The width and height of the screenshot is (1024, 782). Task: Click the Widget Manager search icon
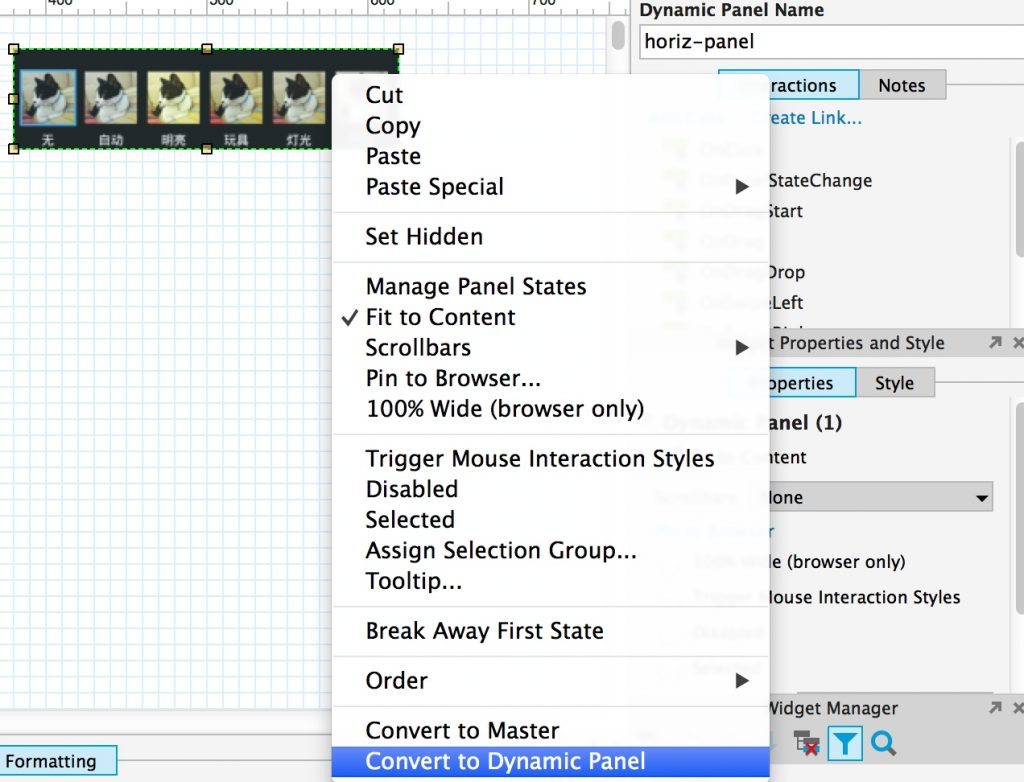(883, 743)
